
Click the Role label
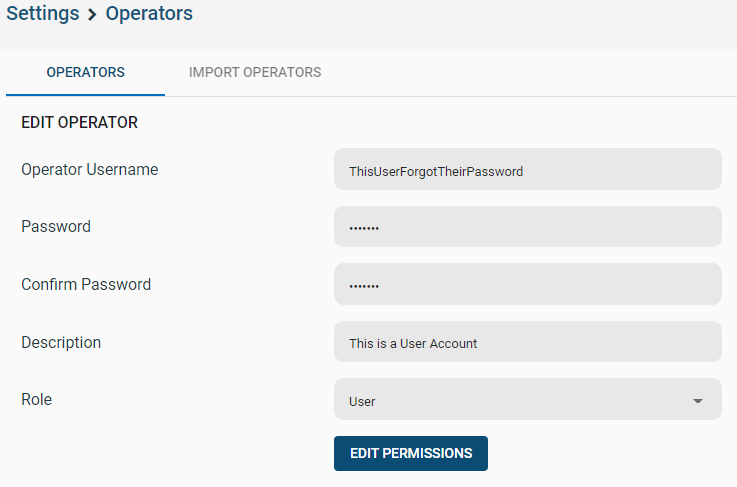[x=37, y=400]
